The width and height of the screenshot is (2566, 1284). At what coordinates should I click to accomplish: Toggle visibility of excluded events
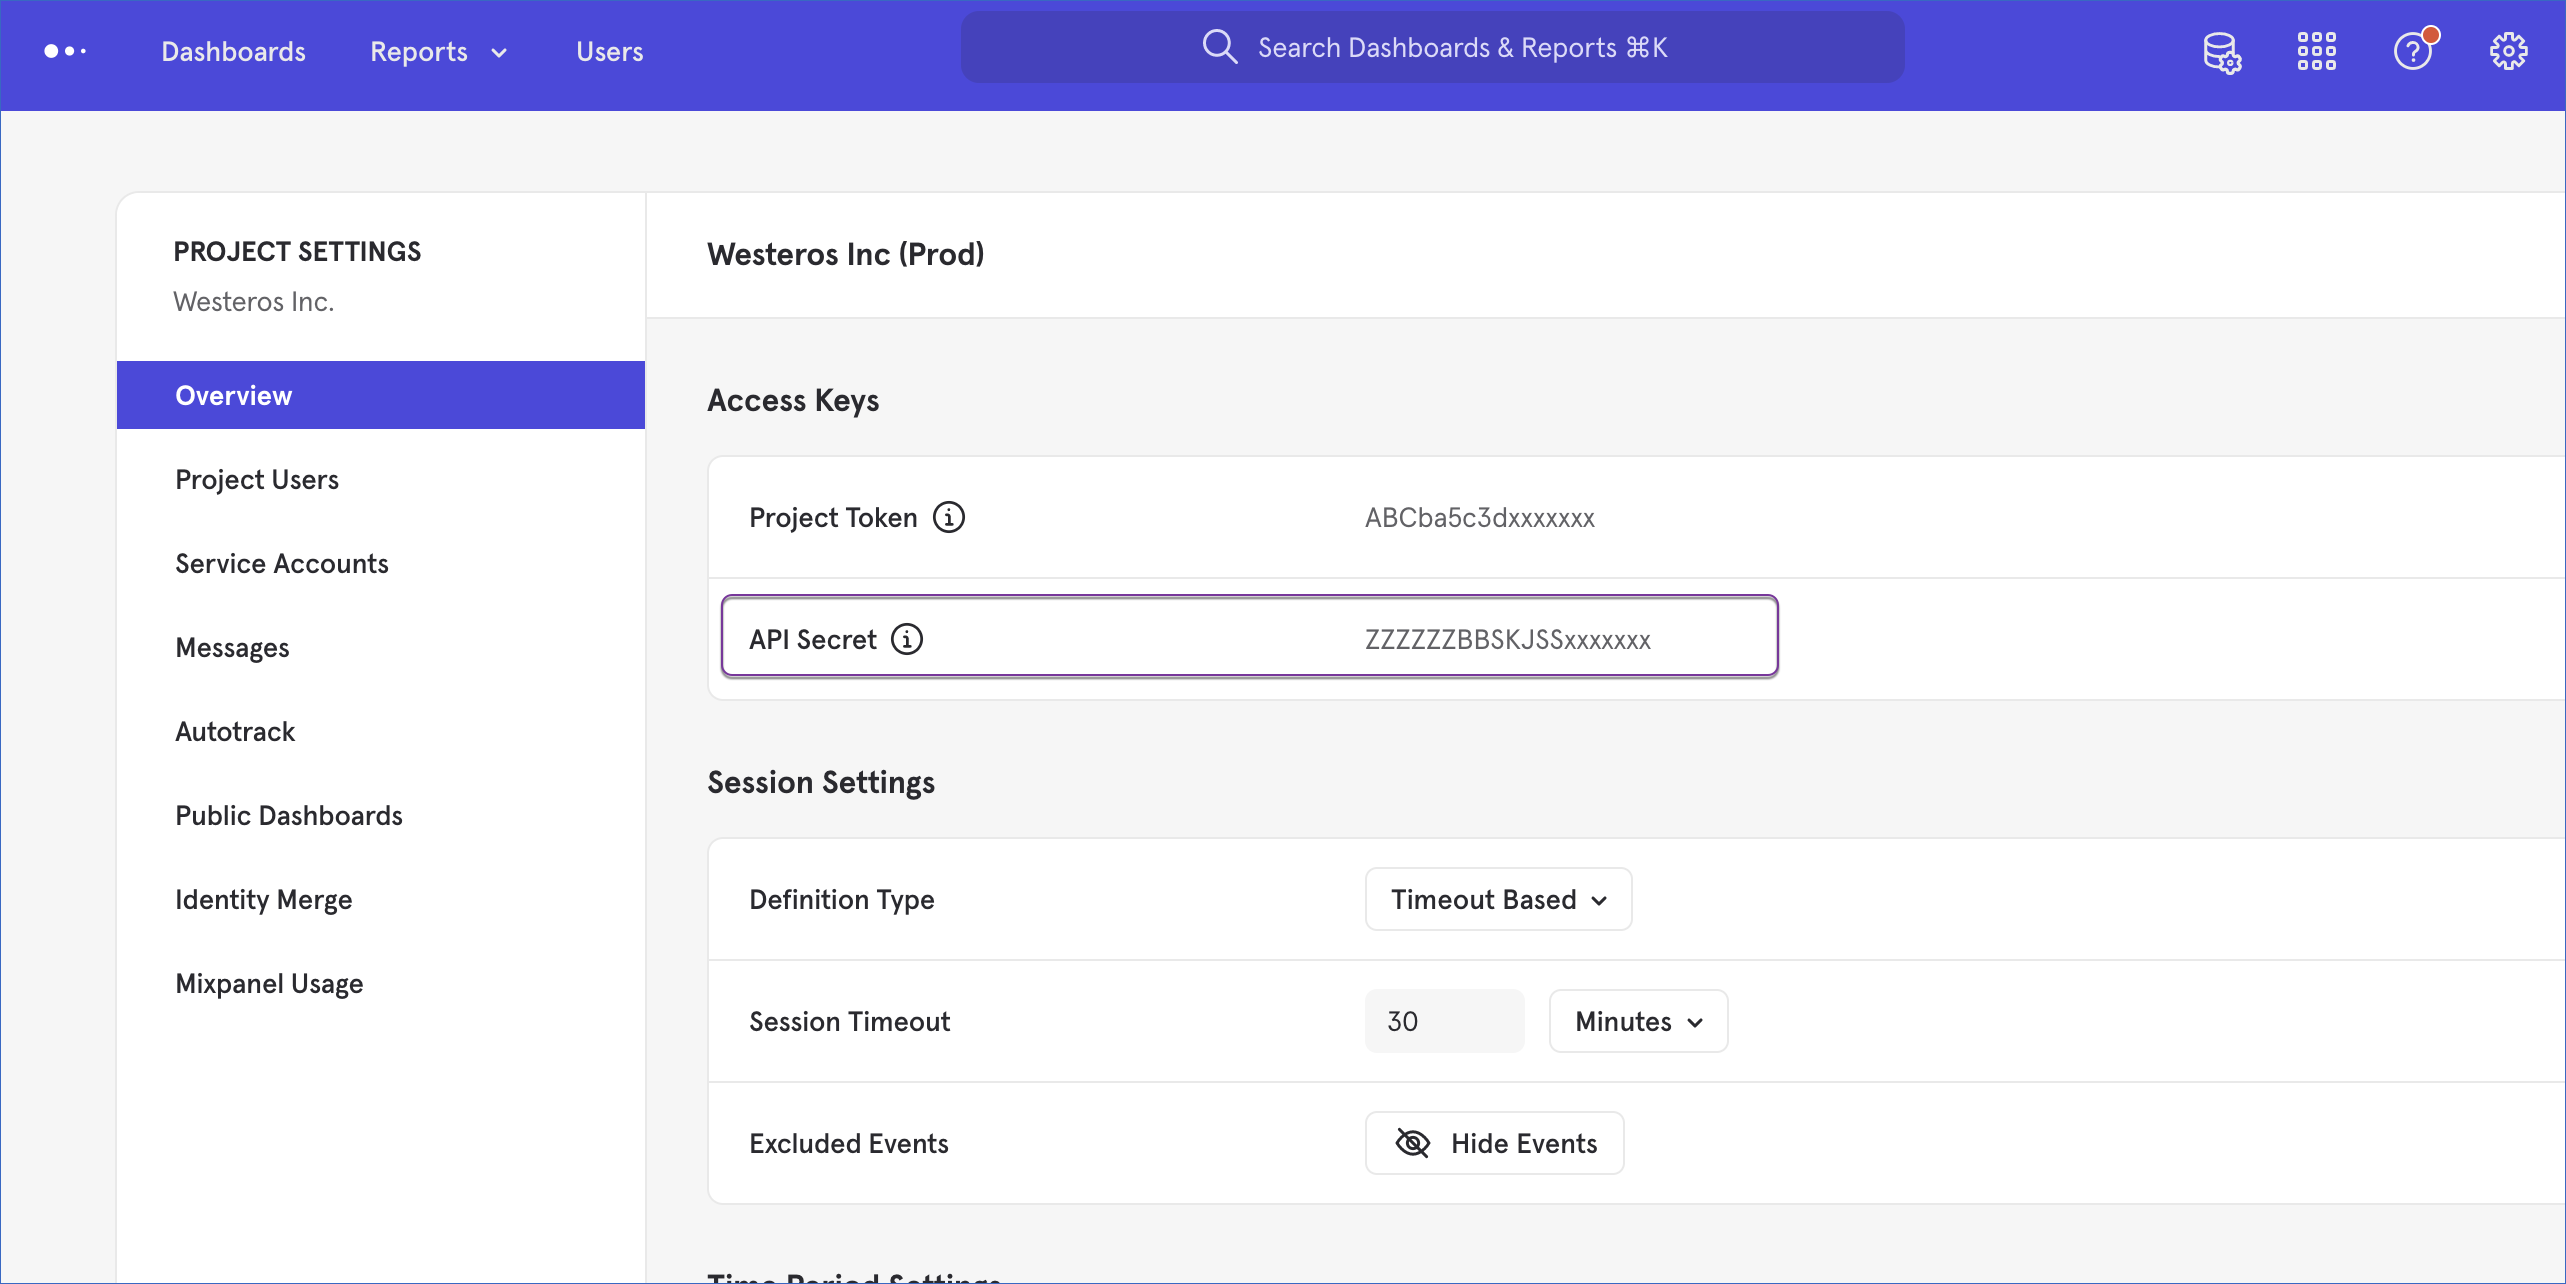point(1493,1142)
